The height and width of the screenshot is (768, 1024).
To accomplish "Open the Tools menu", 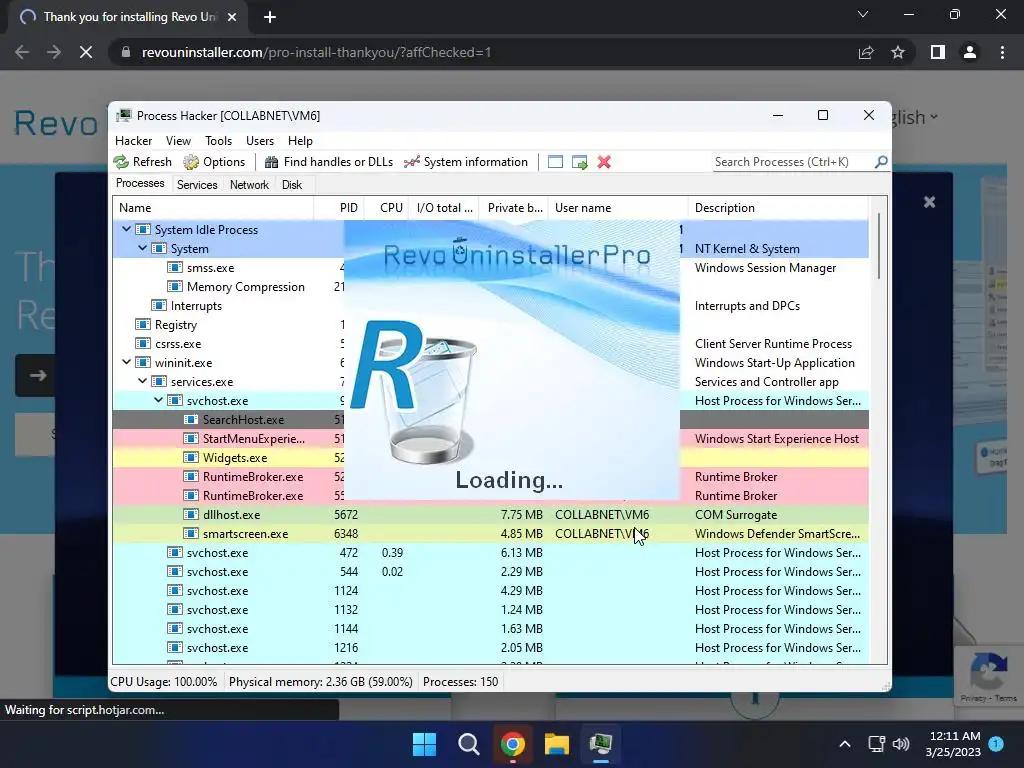I will 218,140.
